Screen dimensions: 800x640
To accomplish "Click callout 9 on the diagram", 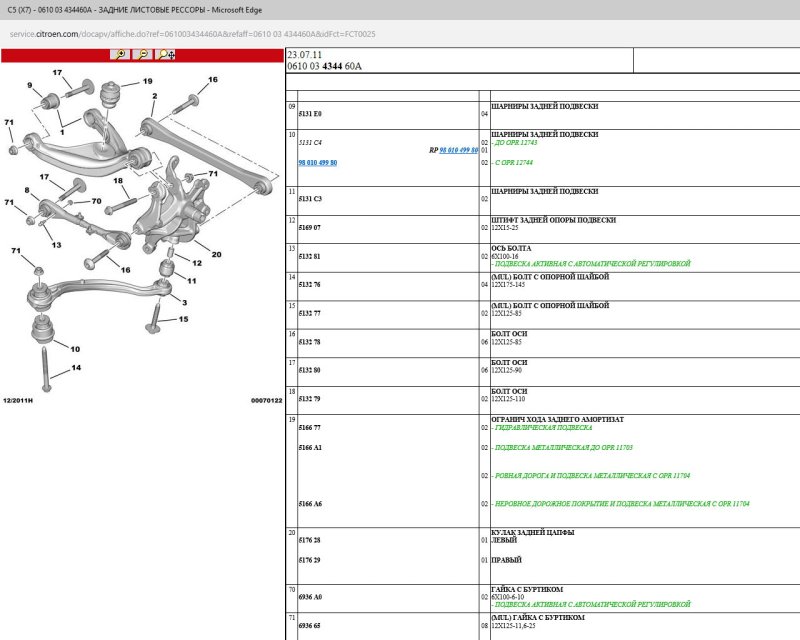I will (x=30, y=85).
